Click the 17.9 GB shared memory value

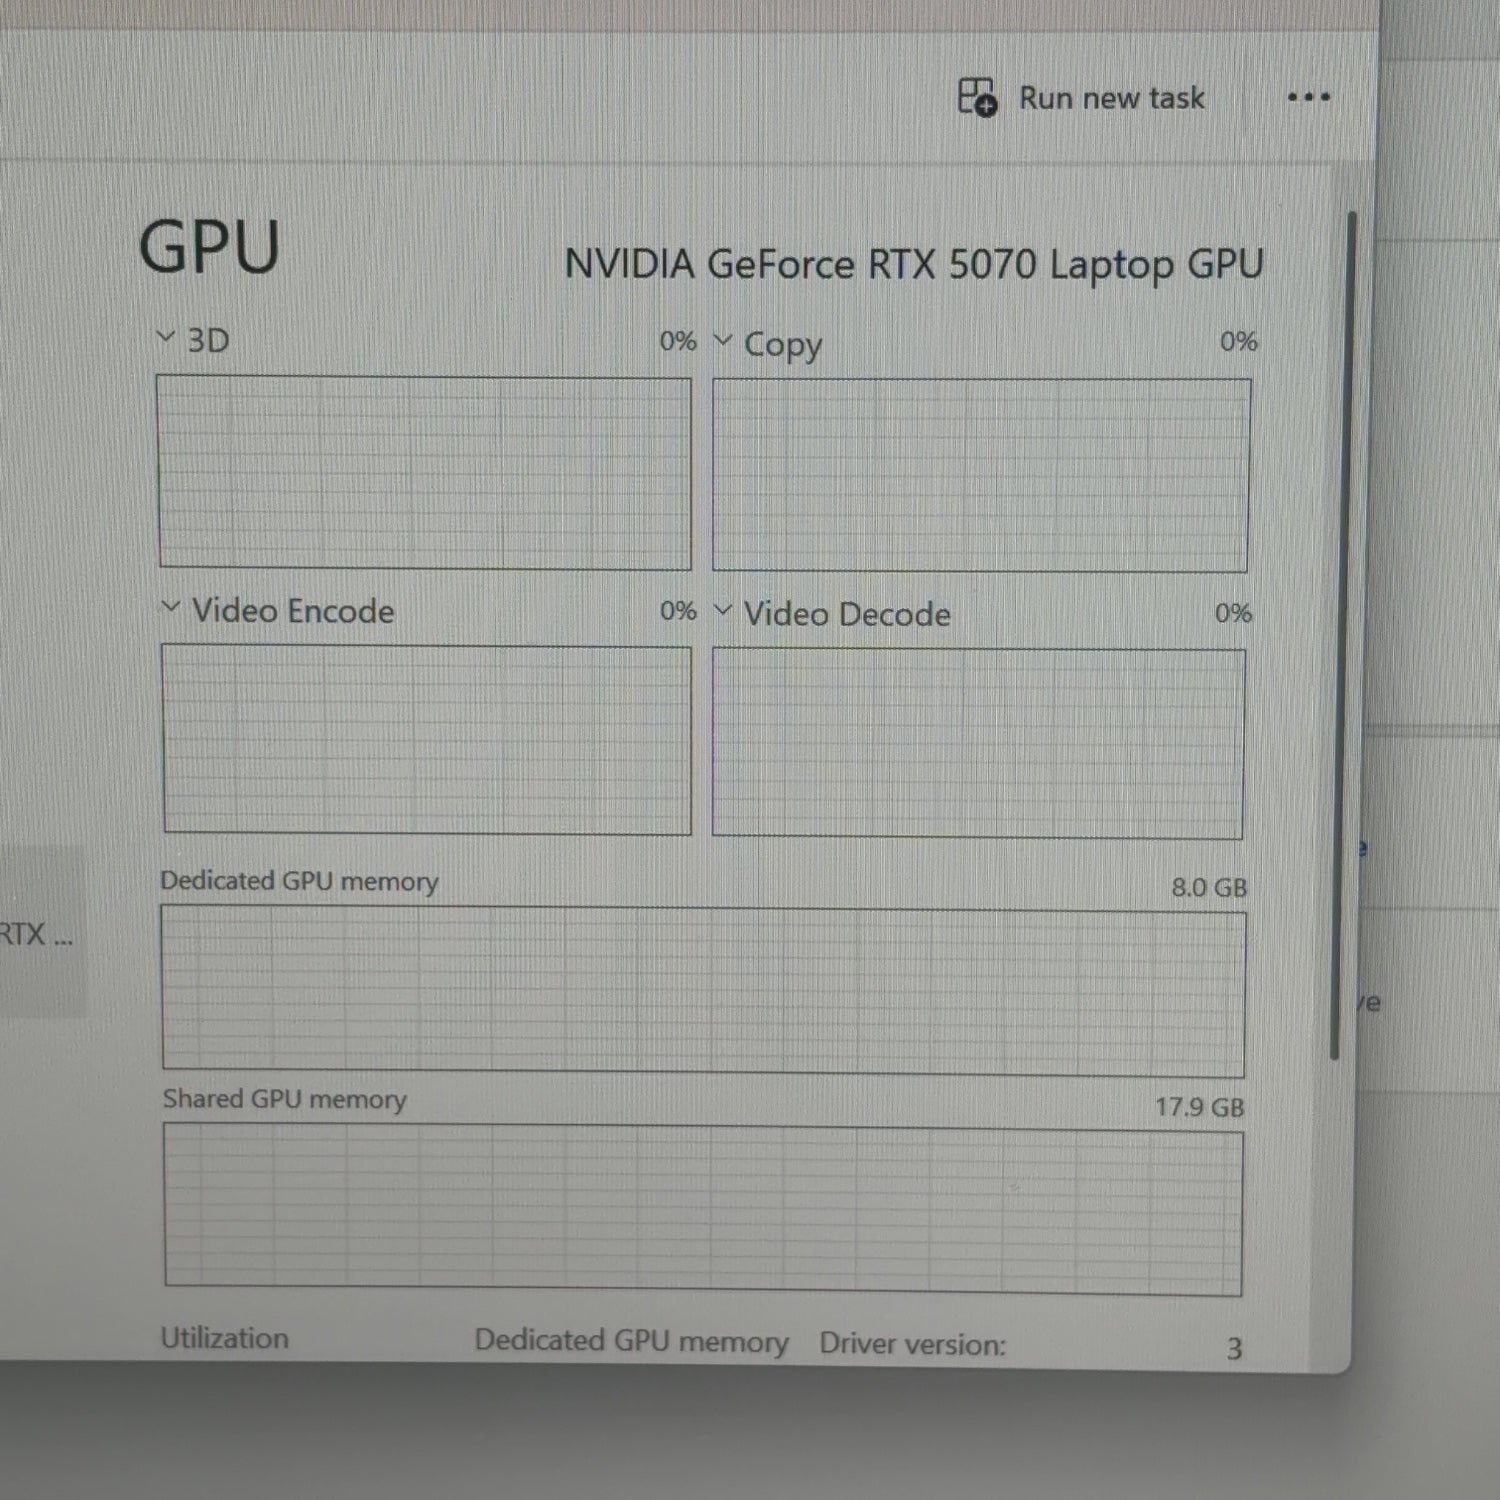click(1200, 1107)
